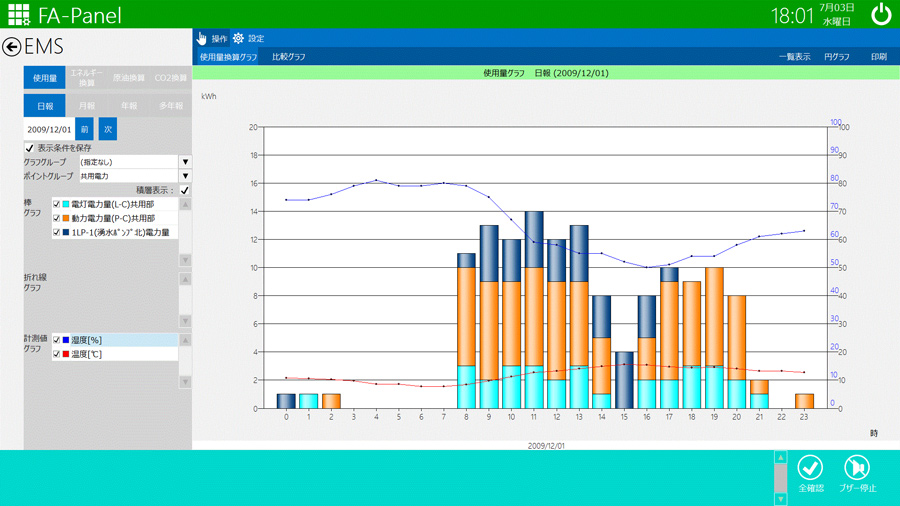This screenshot has height=506, width=900.
Task: Open ポイントグループ dropdown arrow
Action: pos(185,176)
